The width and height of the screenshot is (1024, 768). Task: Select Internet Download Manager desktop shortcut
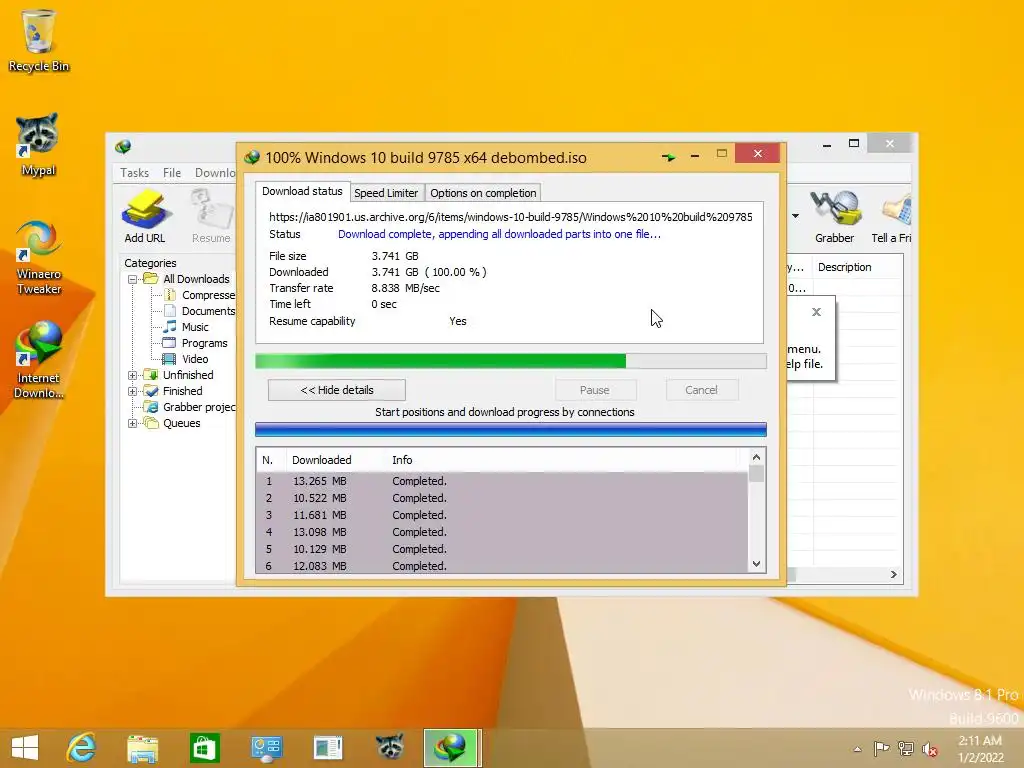click(x=39, y=360)
